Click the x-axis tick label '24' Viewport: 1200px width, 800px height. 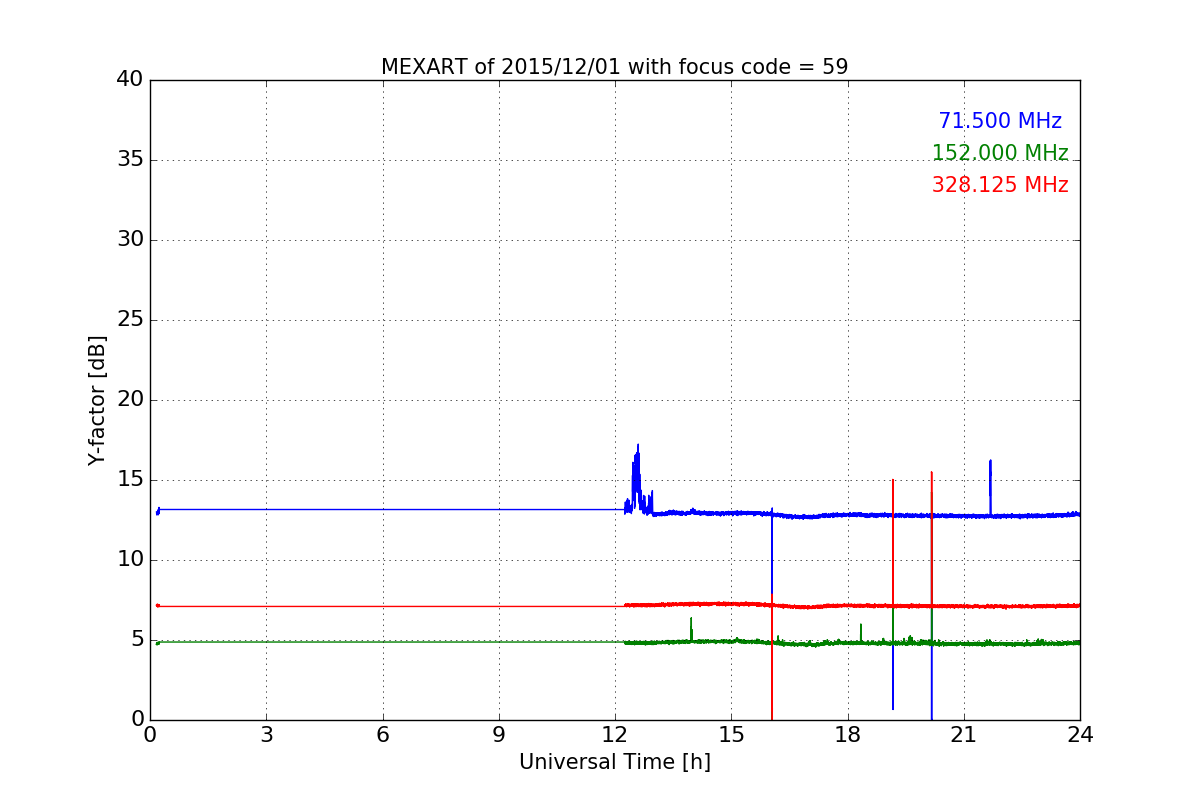[1080, 735]
